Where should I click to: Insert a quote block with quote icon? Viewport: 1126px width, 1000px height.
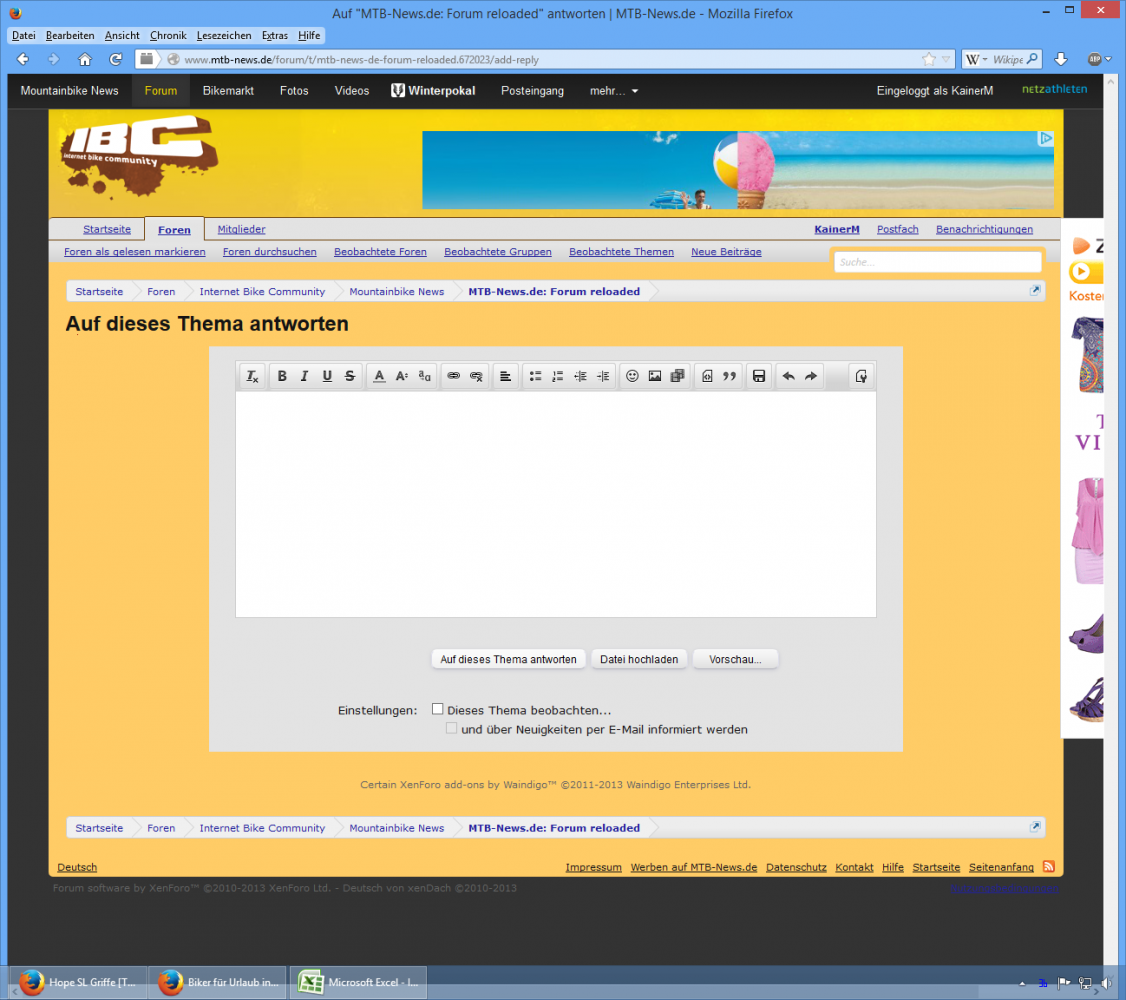click(729, 376)
